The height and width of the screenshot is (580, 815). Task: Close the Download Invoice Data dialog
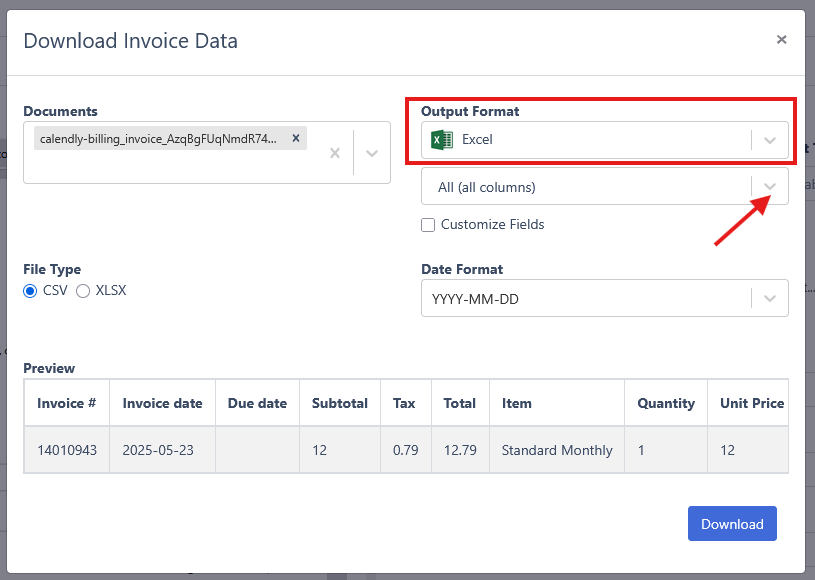click(x=781, y=39)
